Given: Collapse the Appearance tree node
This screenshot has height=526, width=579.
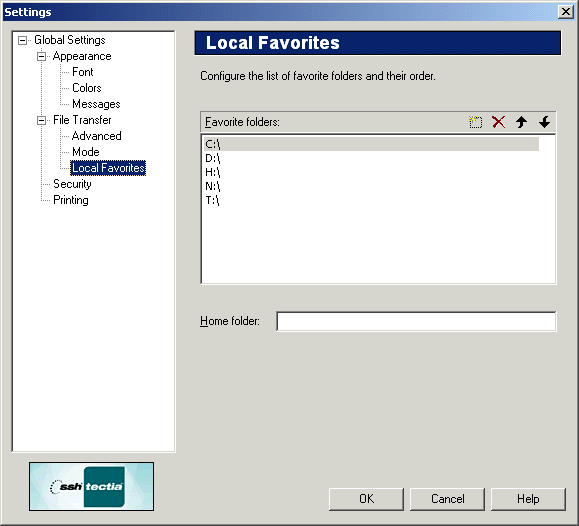Looking at the screenshot, I should (x=41, y=57).
